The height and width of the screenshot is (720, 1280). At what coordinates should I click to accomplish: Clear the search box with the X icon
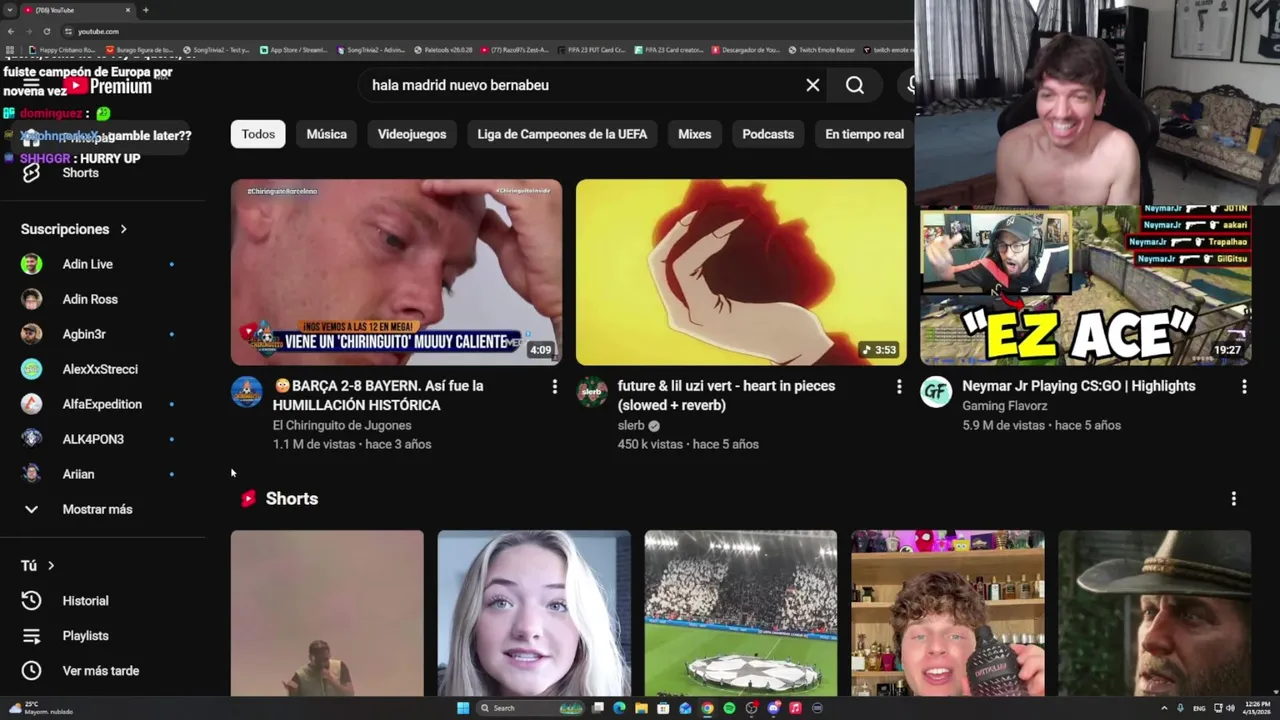click(x=813, y=85)
